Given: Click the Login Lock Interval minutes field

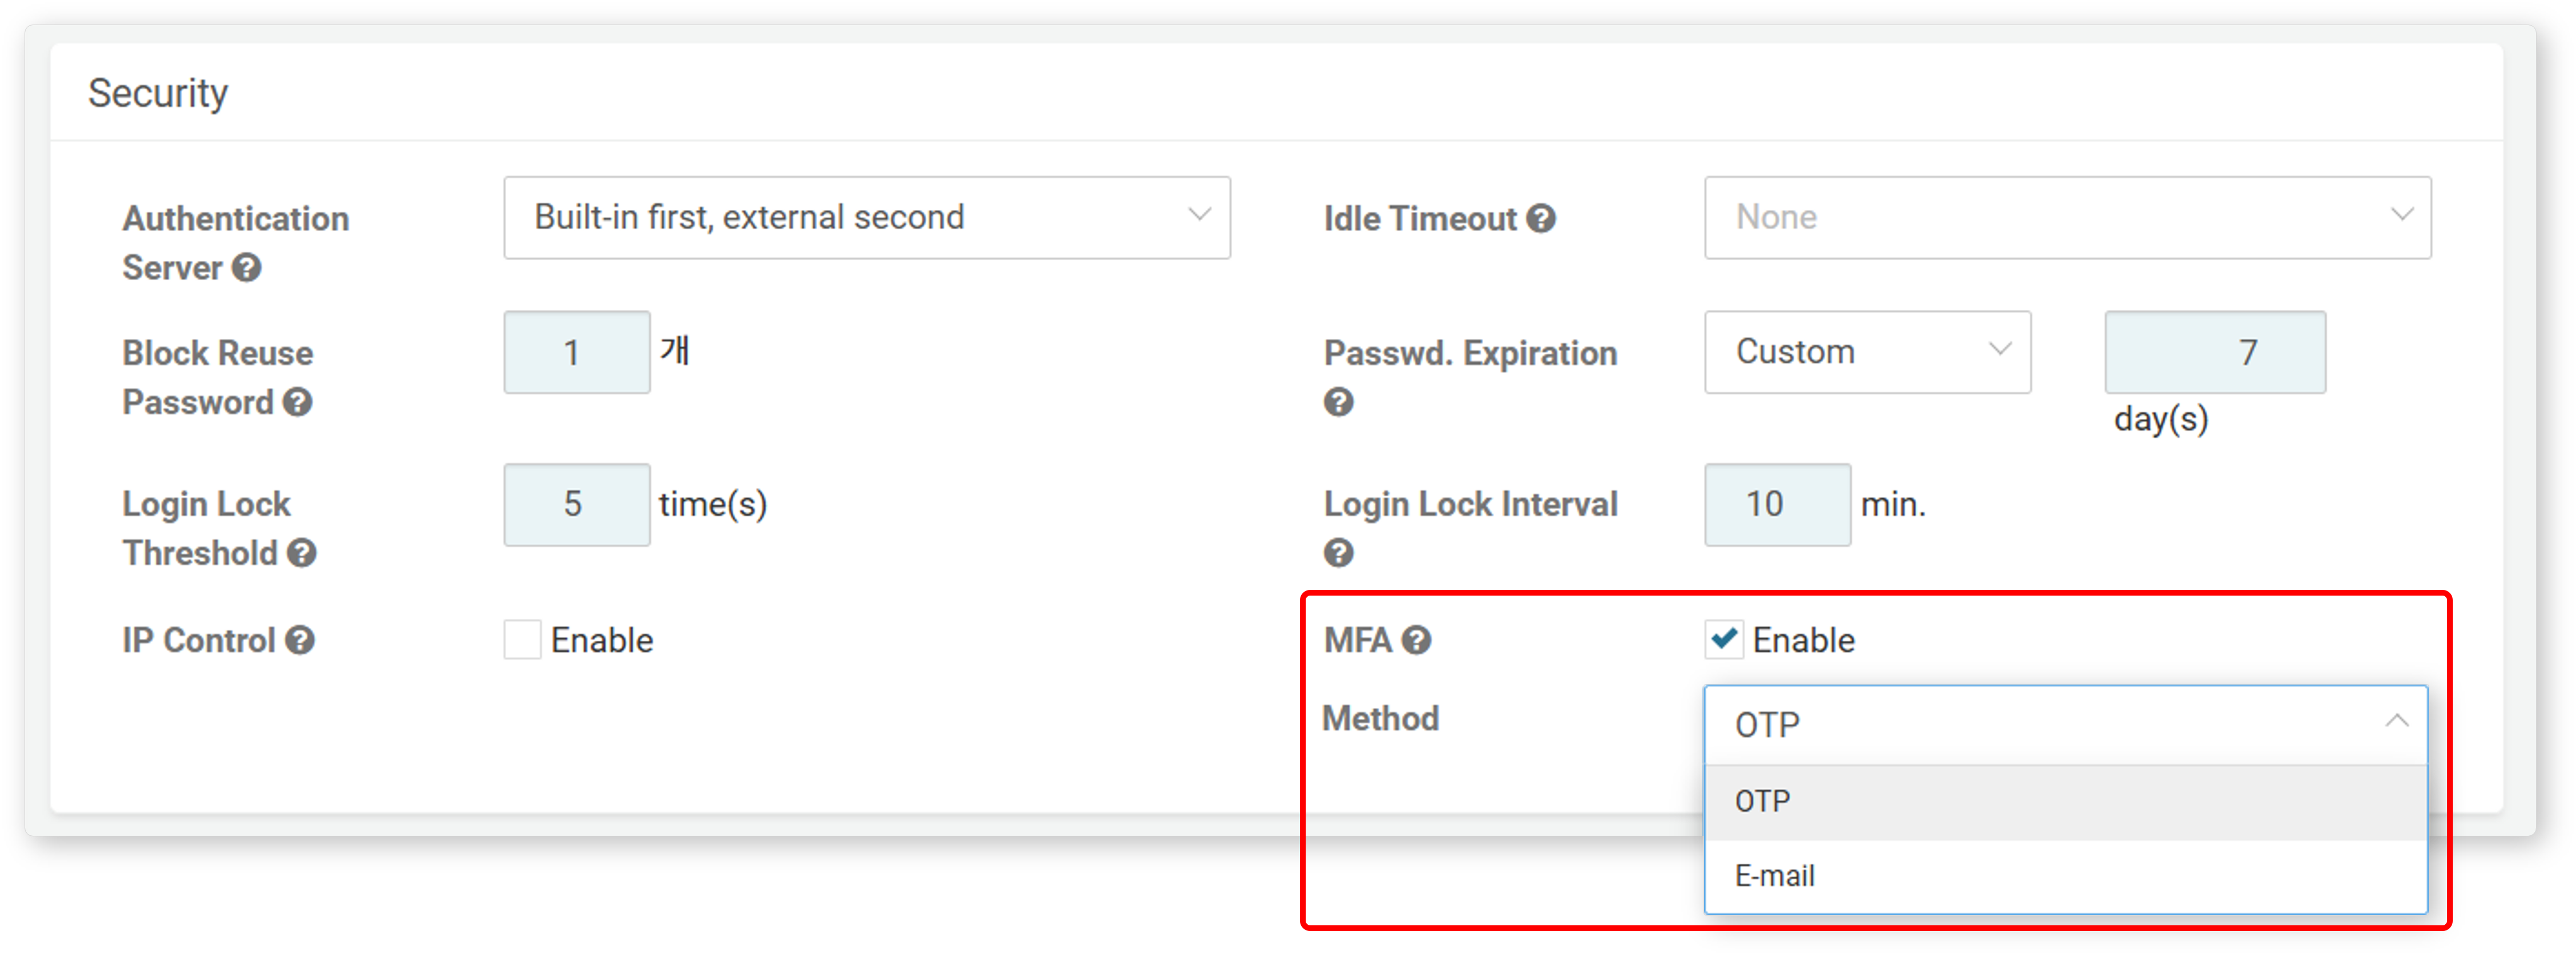Looking at the screenshot, I should (x=1778, y=504).
